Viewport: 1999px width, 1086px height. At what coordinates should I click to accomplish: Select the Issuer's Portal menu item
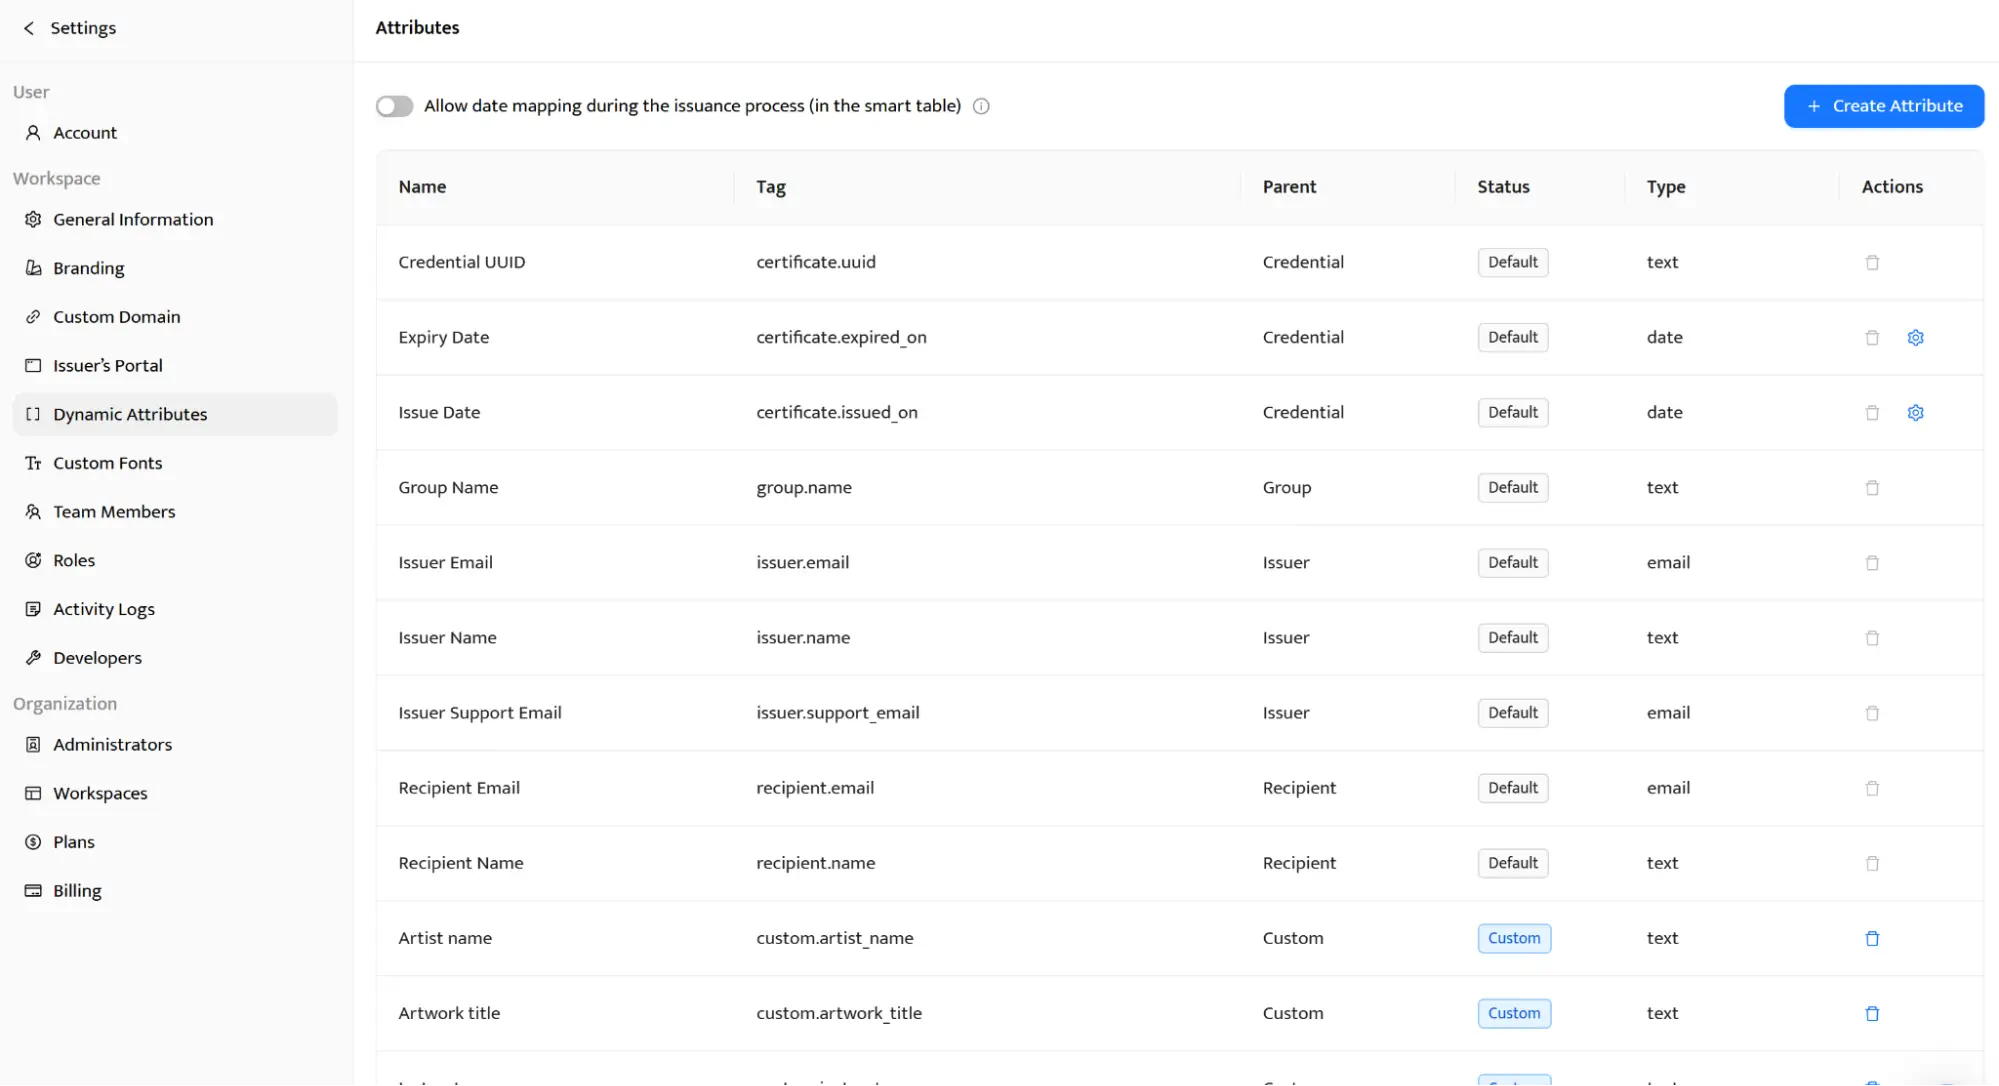coord(107,366)
